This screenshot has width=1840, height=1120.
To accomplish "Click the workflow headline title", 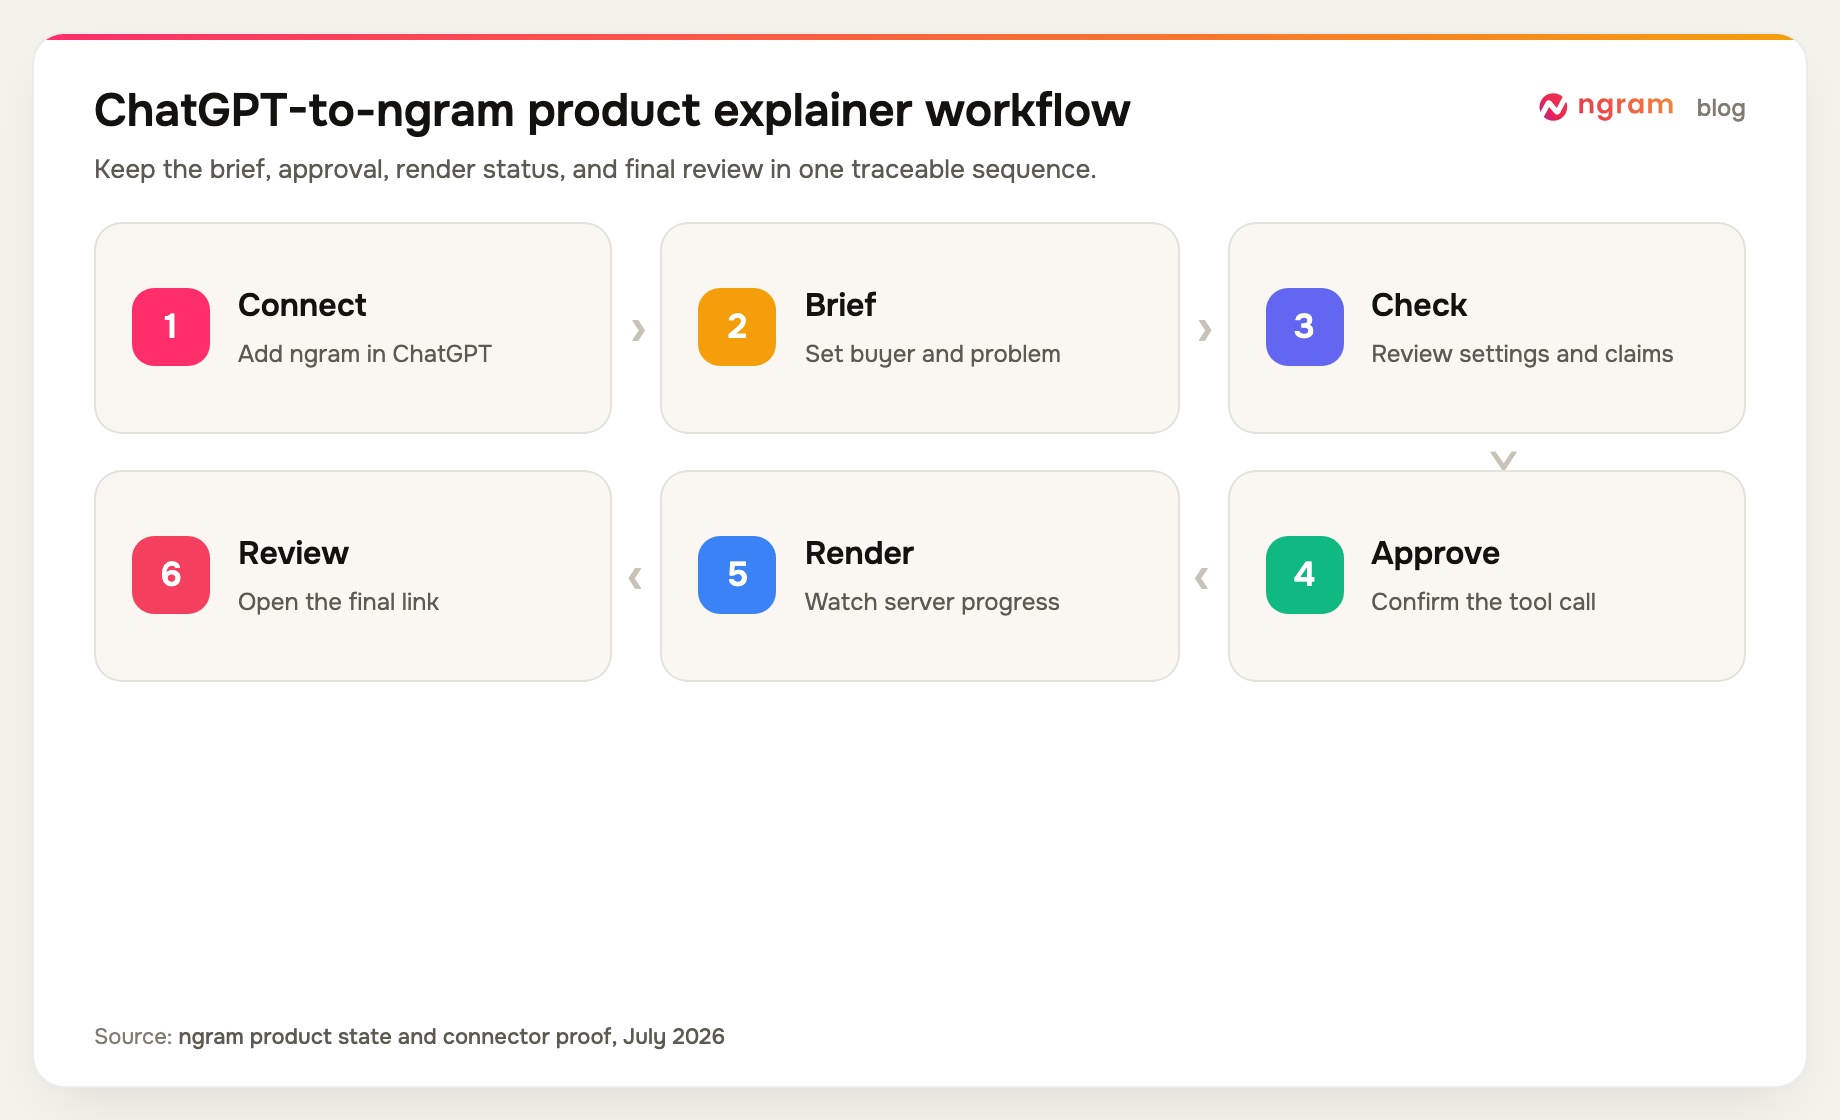I will pyautogui.click(x=612, y=110).
